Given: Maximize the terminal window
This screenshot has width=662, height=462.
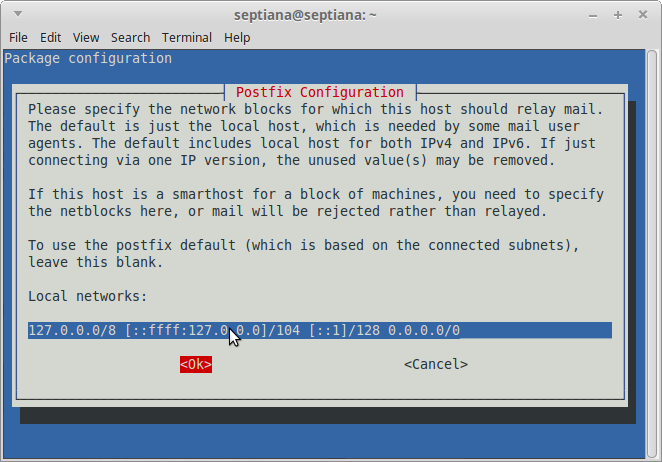Looking at the screenshot, I should [618, 15].
